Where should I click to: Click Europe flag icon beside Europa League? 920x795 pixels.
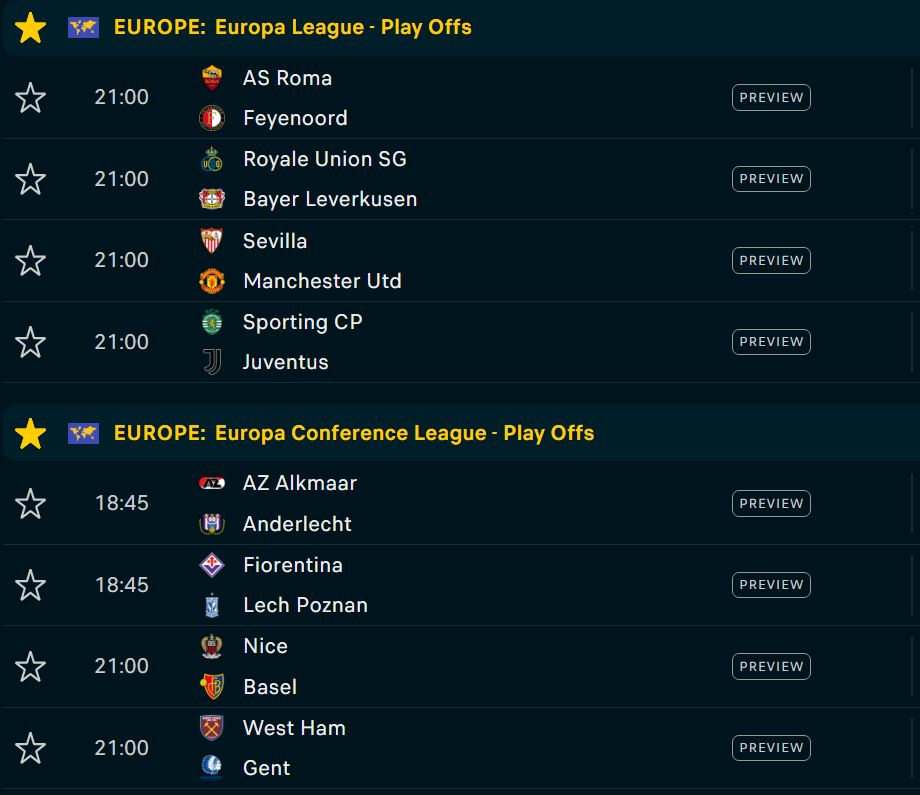[83, 28]
